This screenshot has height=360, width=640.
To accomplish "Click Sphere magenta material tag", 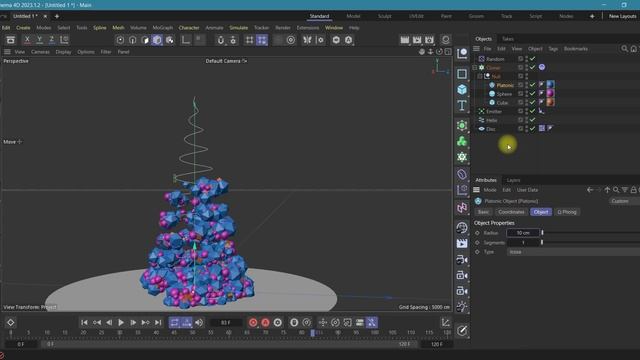I will point(550,93).
